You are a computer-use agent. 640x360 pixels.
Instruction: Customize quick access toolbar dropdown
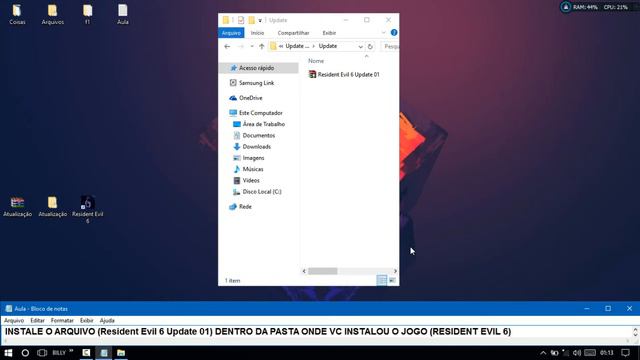(260, 20)
